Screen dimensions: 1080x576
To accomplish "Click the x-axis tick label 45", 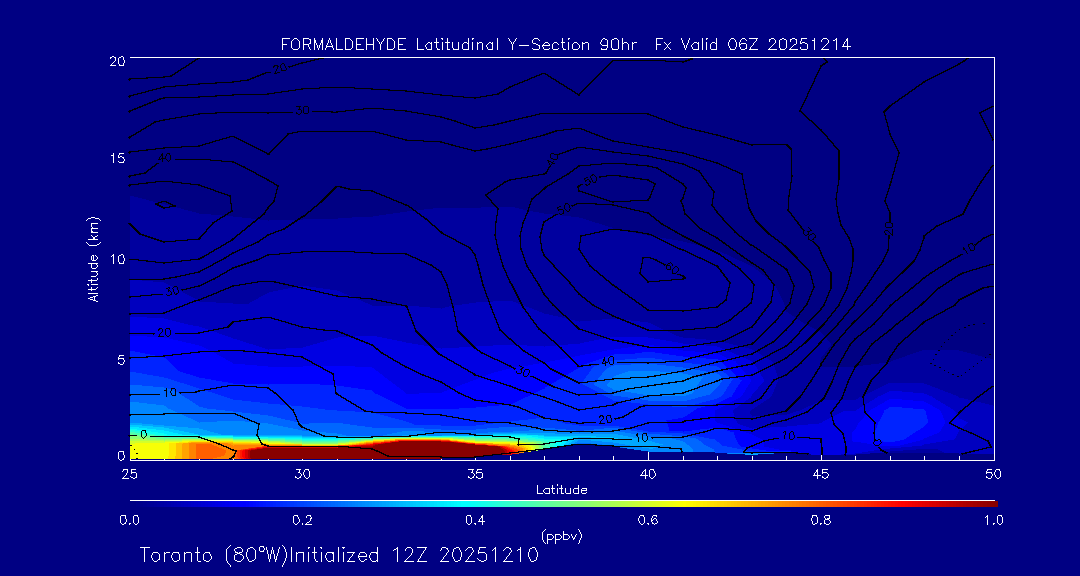I will (x=821, y=473).
